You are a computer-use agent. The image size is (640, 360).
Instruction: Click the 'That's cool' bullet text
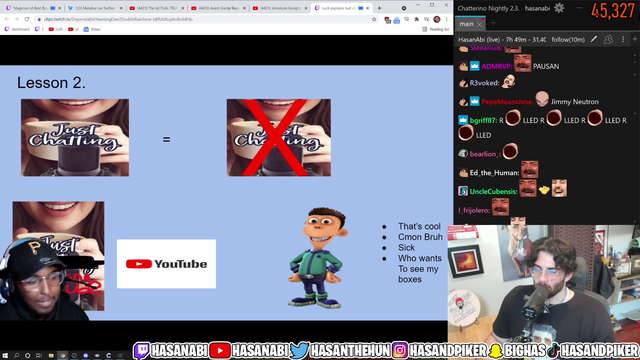pos(419,227)
